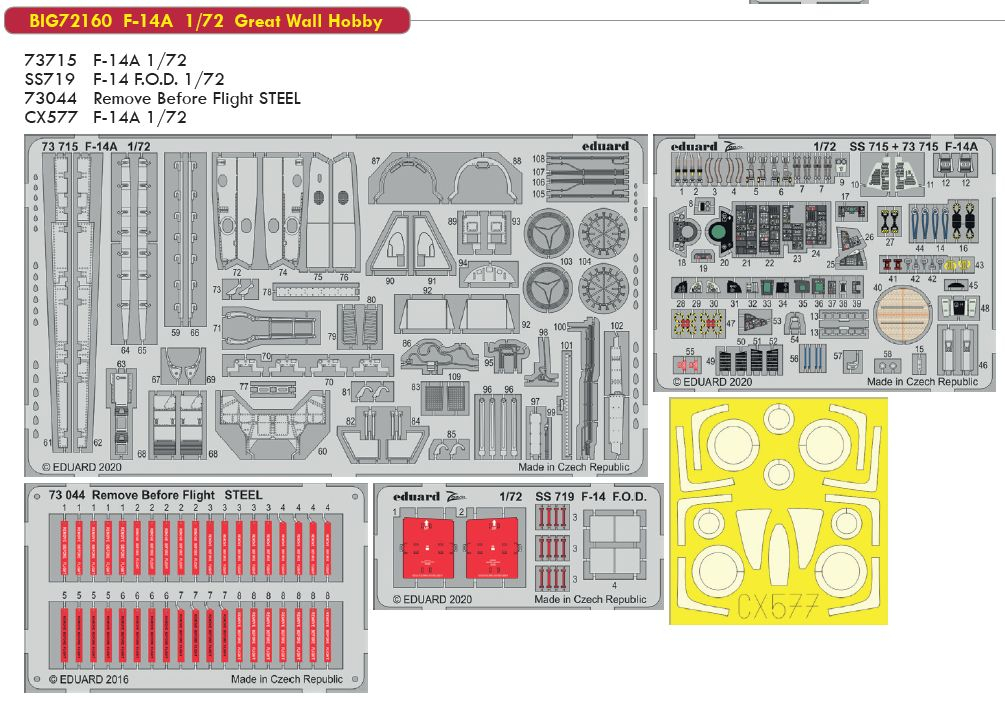Select the '73044 Remove Before Flight STEEL' line

(162, 99)
